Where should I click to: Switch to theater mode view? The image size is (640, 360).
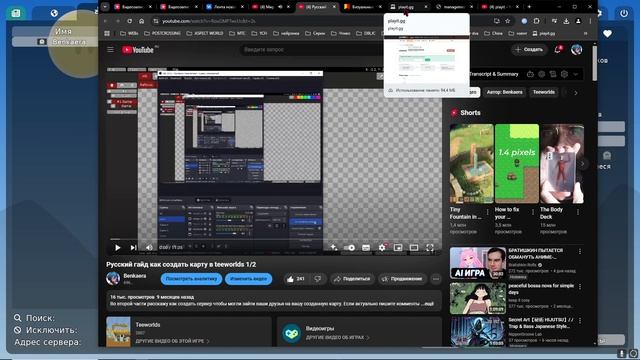414,247
